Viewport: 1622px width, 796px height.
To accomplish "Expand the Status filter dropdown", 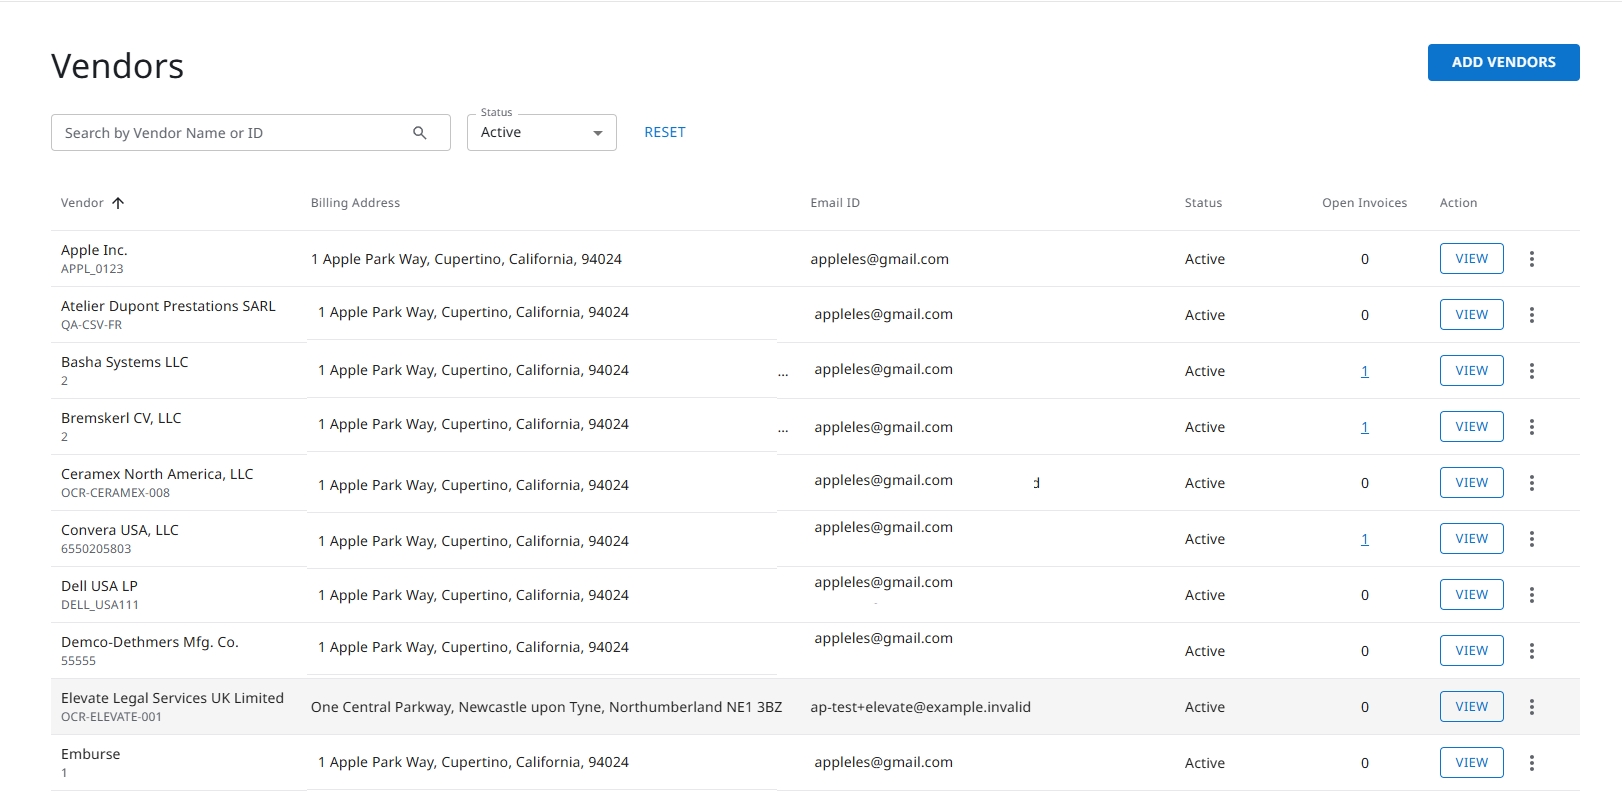I will click(x=541, y=133).
